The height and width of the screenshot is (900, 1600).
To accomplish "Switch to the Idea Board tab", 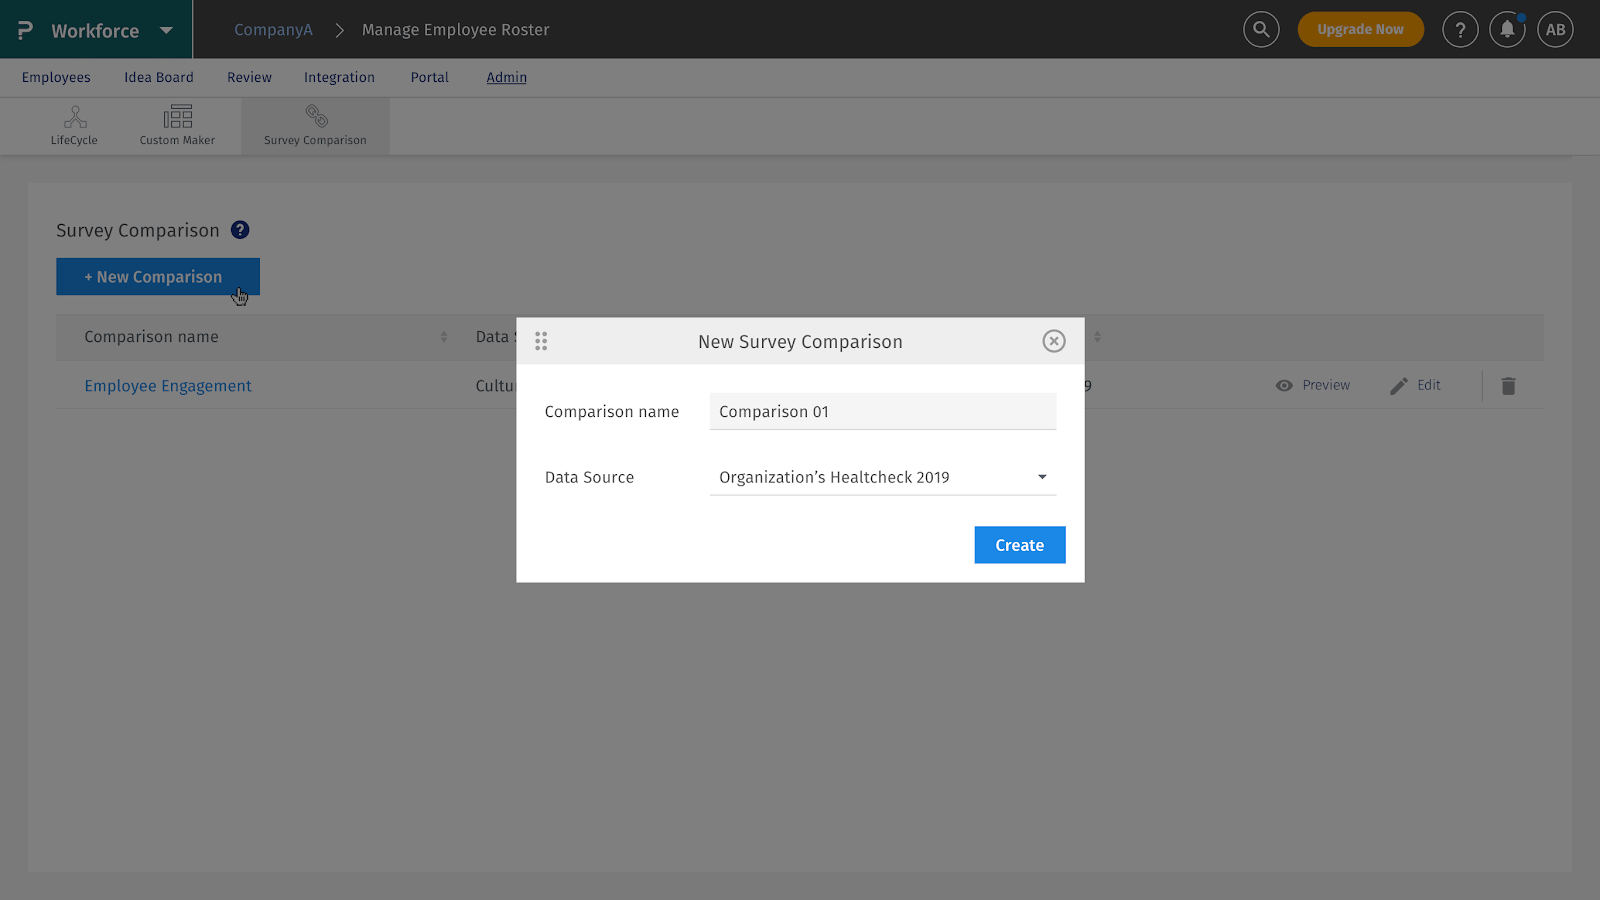I will [158, 77].
